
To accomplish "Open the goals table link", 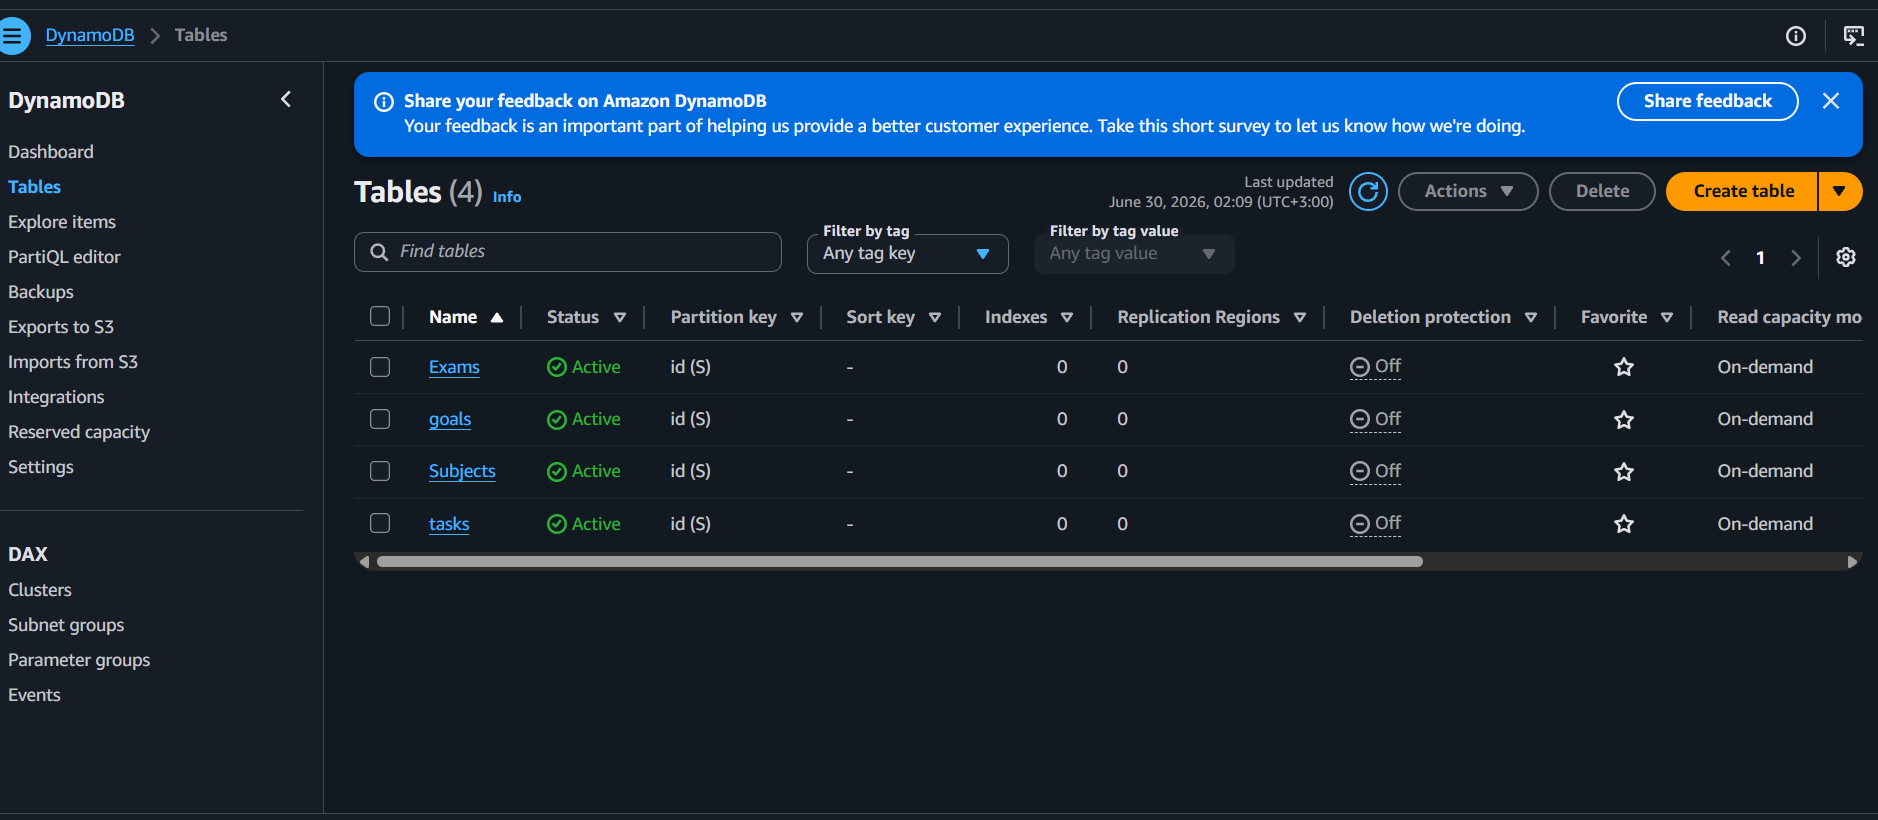I will (x=450, y=419).
